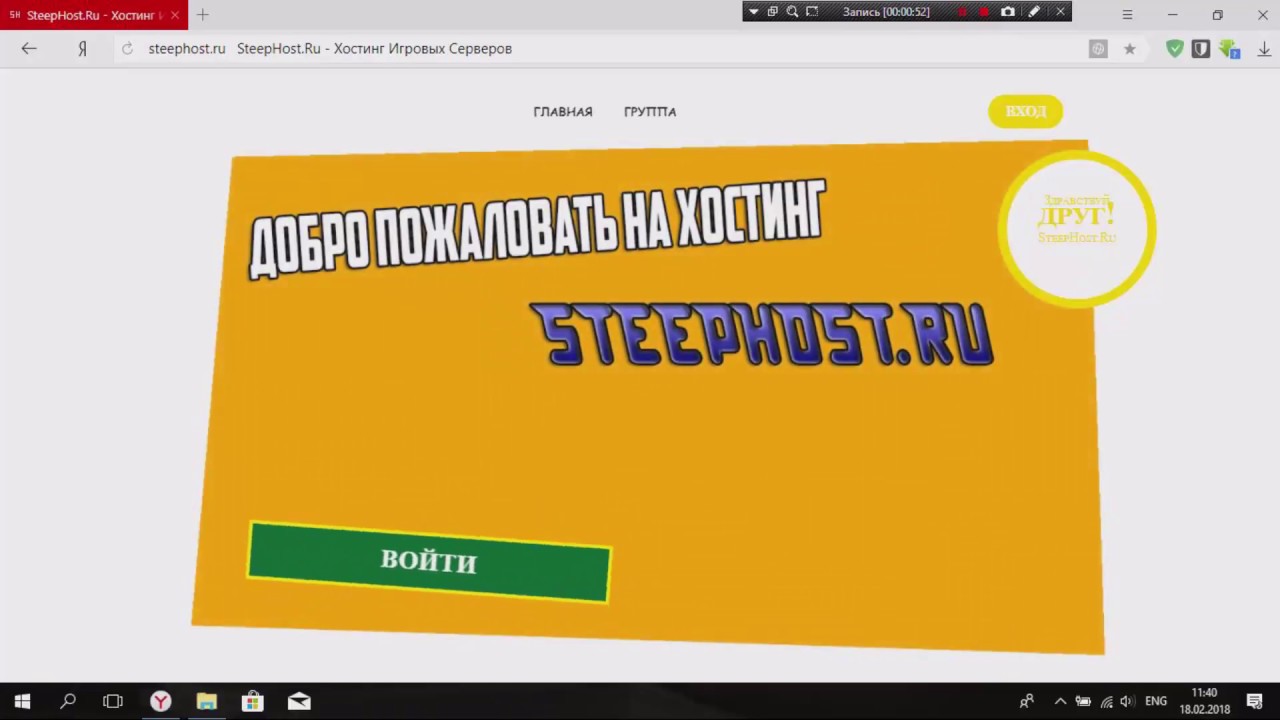Click the recorder region selection icon

tap(812, 12)
